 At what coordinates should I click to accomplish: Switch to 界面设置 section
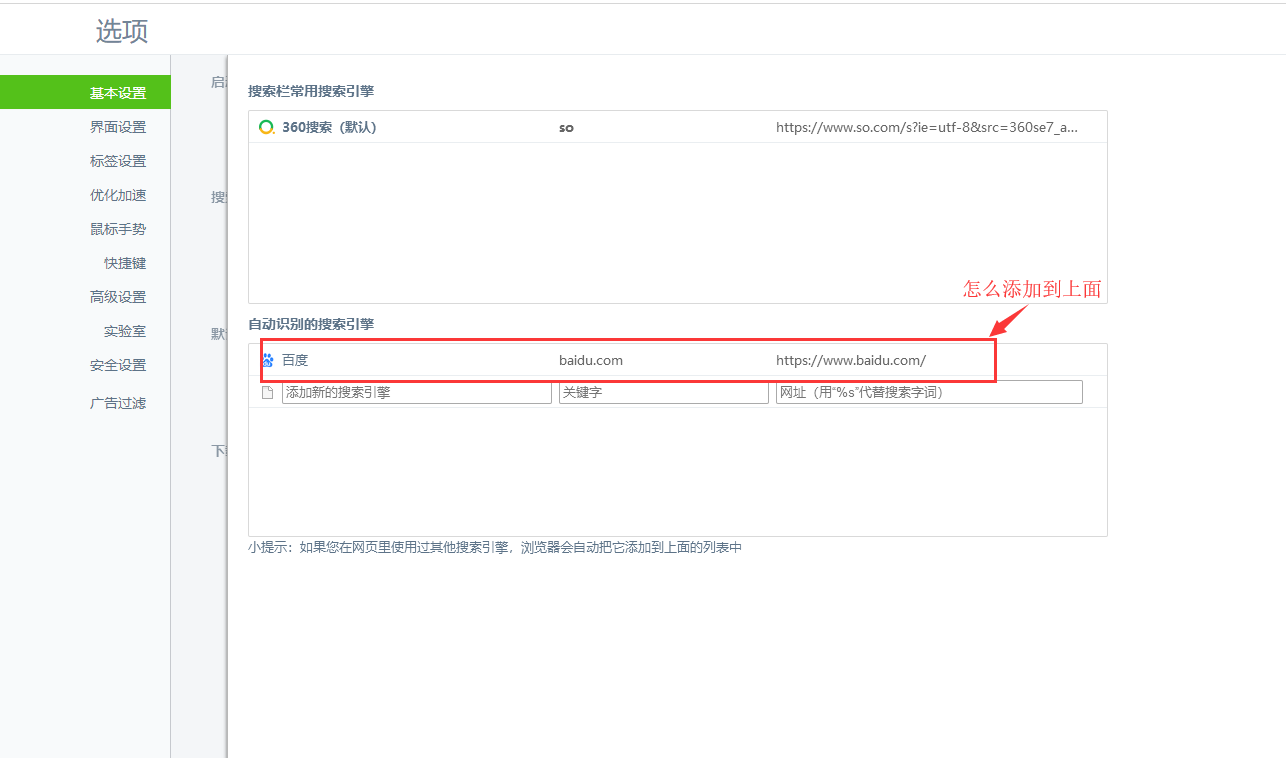(x=118, y=127)
